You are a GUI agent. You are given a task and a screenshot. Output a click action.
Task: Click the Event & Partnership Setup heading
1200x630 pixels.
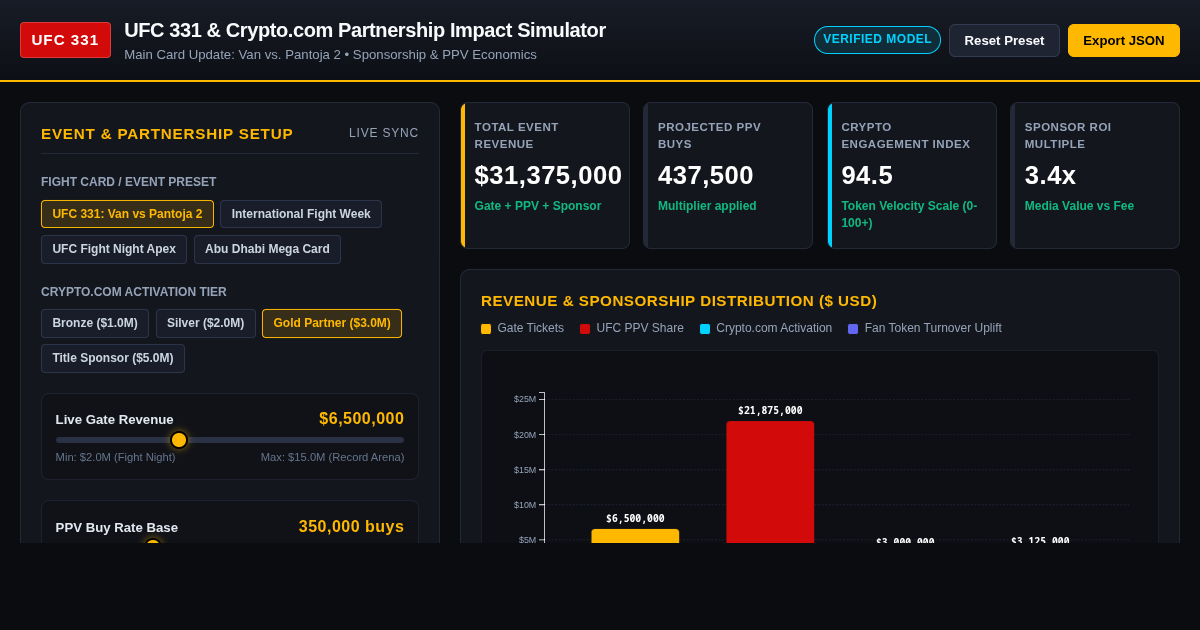click(167, 133)
